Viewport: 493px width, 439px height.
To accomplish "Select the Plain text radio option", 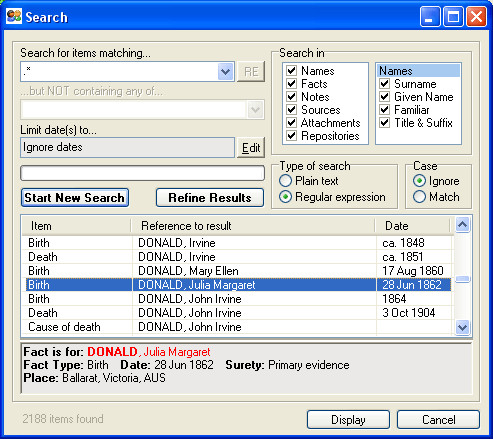I will coord(285,181).
